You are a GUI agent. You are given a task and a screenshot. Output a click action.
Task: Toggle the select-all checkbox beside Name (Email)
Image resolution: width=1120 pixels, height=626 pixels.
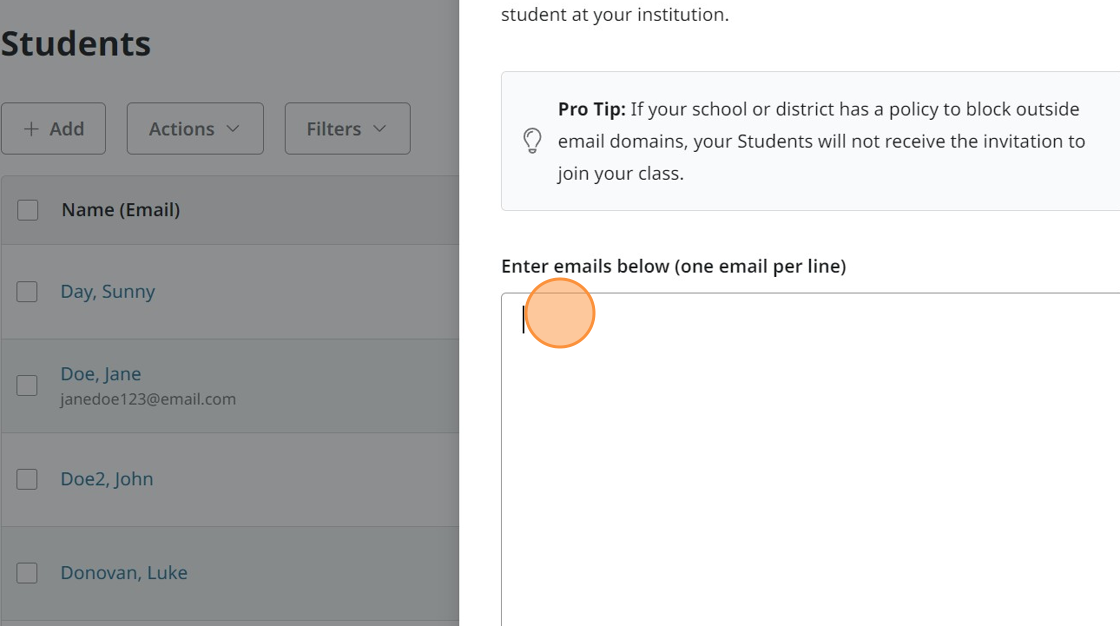[x=28, y=210]
